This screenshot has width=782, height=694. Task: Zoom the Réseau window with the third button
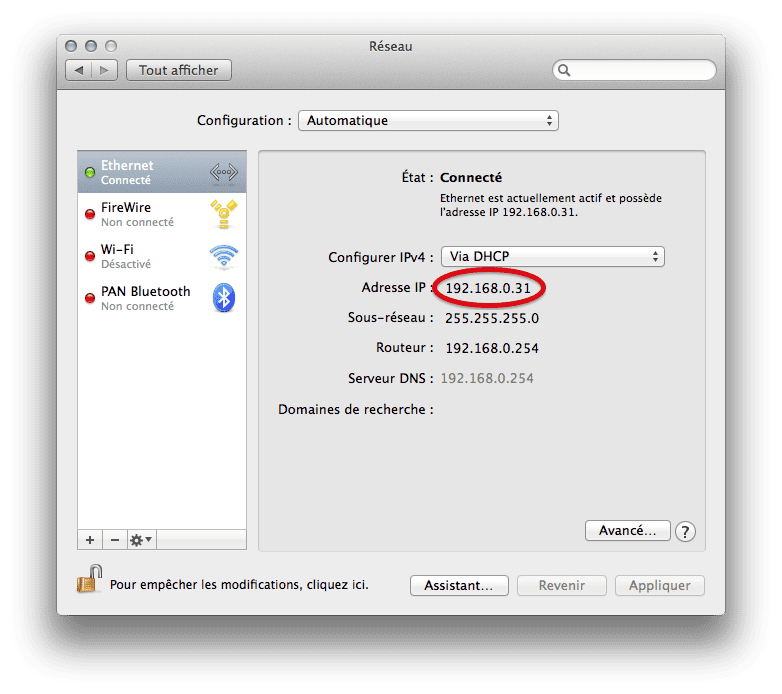tap(111, 46)
